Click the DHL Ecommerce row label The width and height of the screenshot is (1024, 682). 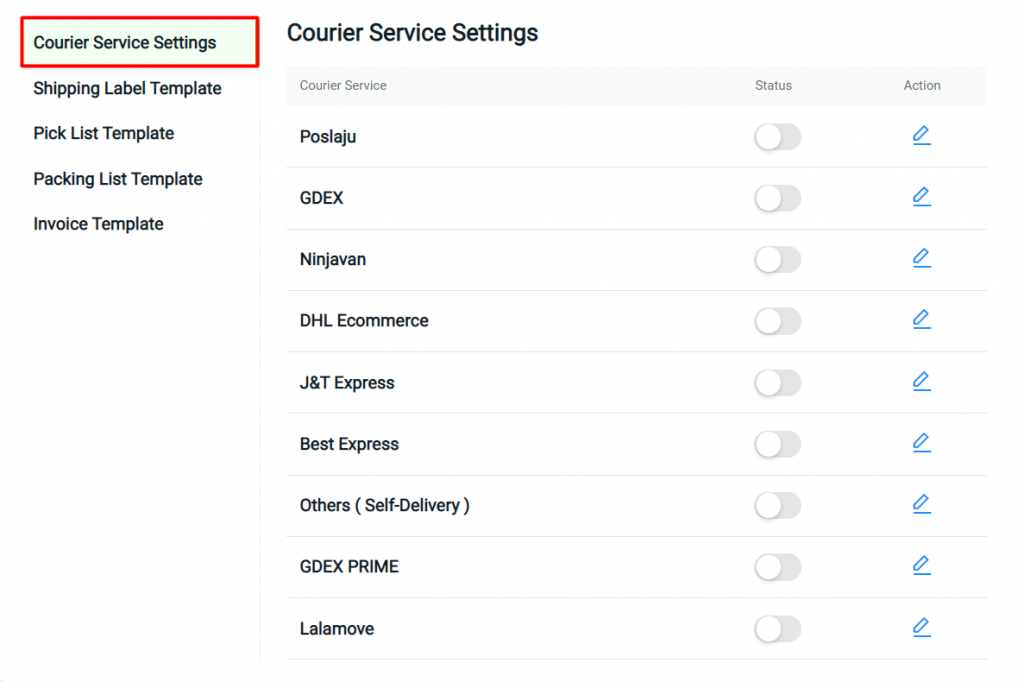click(x=364, y=321)
